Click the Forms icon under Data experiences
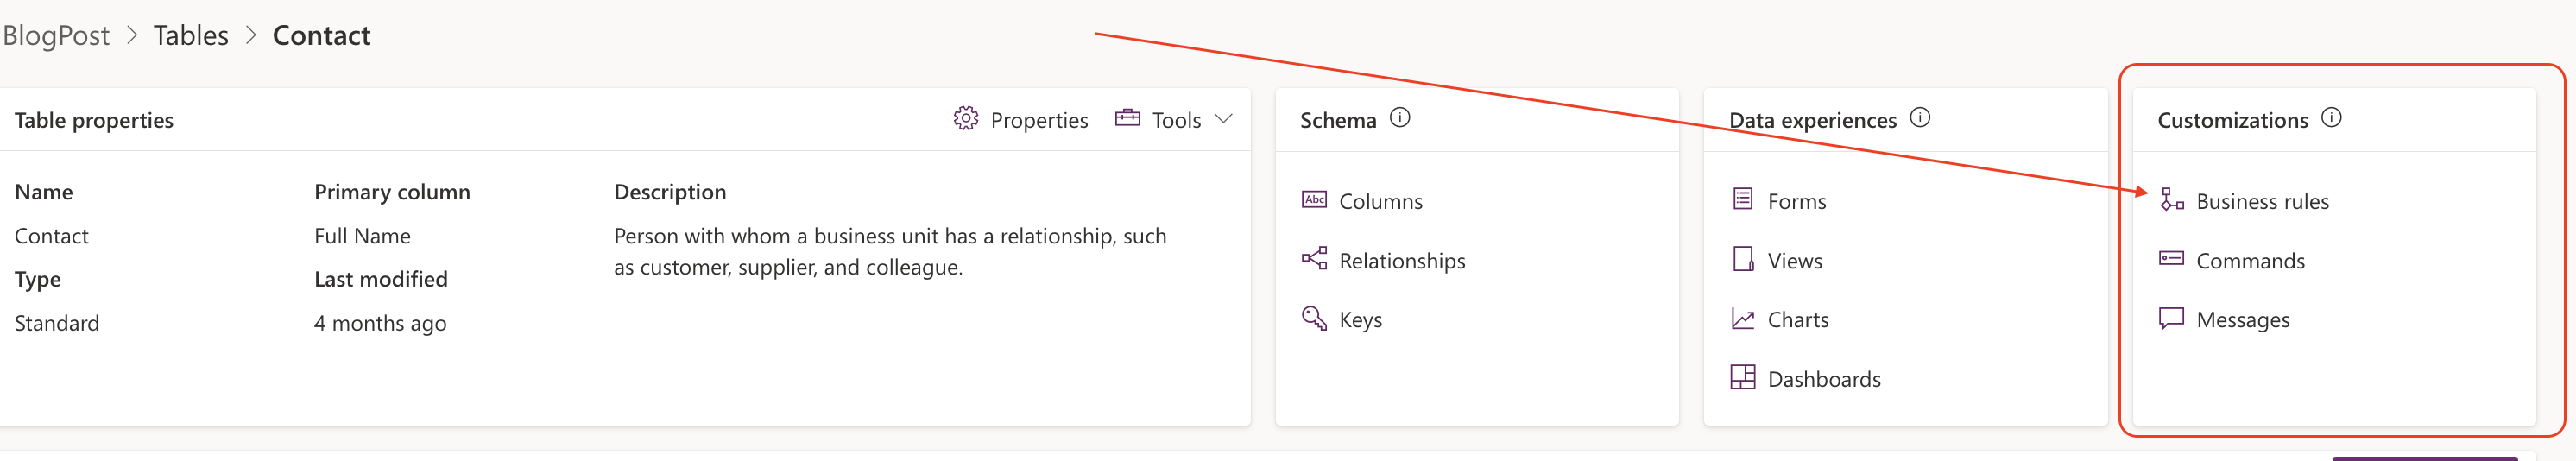Viewport: 2576px width, 461px height. point(1742,200)
